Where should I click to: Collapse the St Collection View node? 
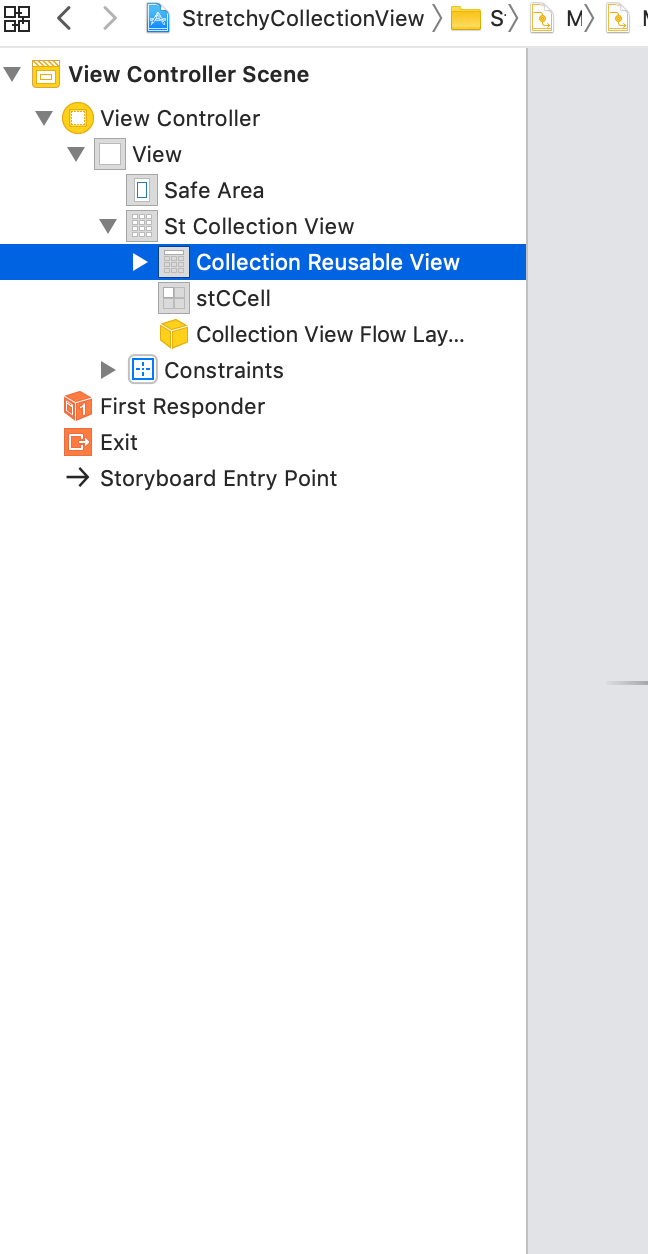(108, 226)
